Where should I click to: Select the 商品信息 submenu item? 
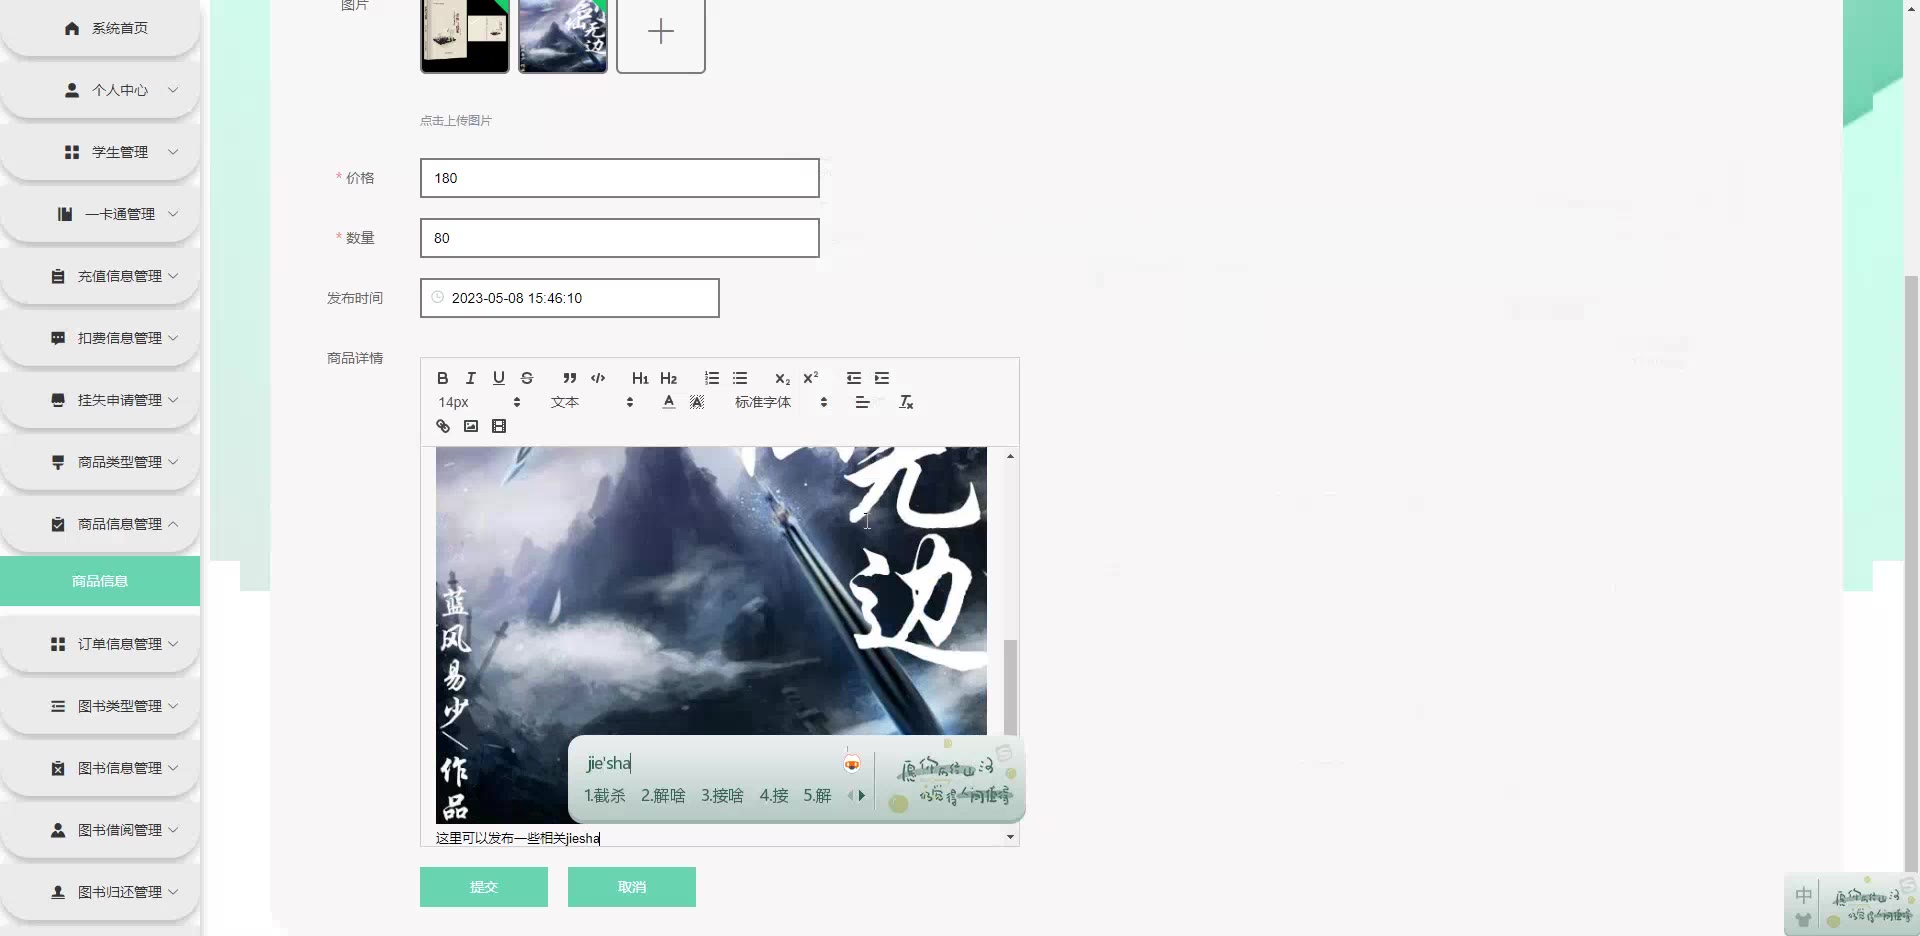[100, 581]
